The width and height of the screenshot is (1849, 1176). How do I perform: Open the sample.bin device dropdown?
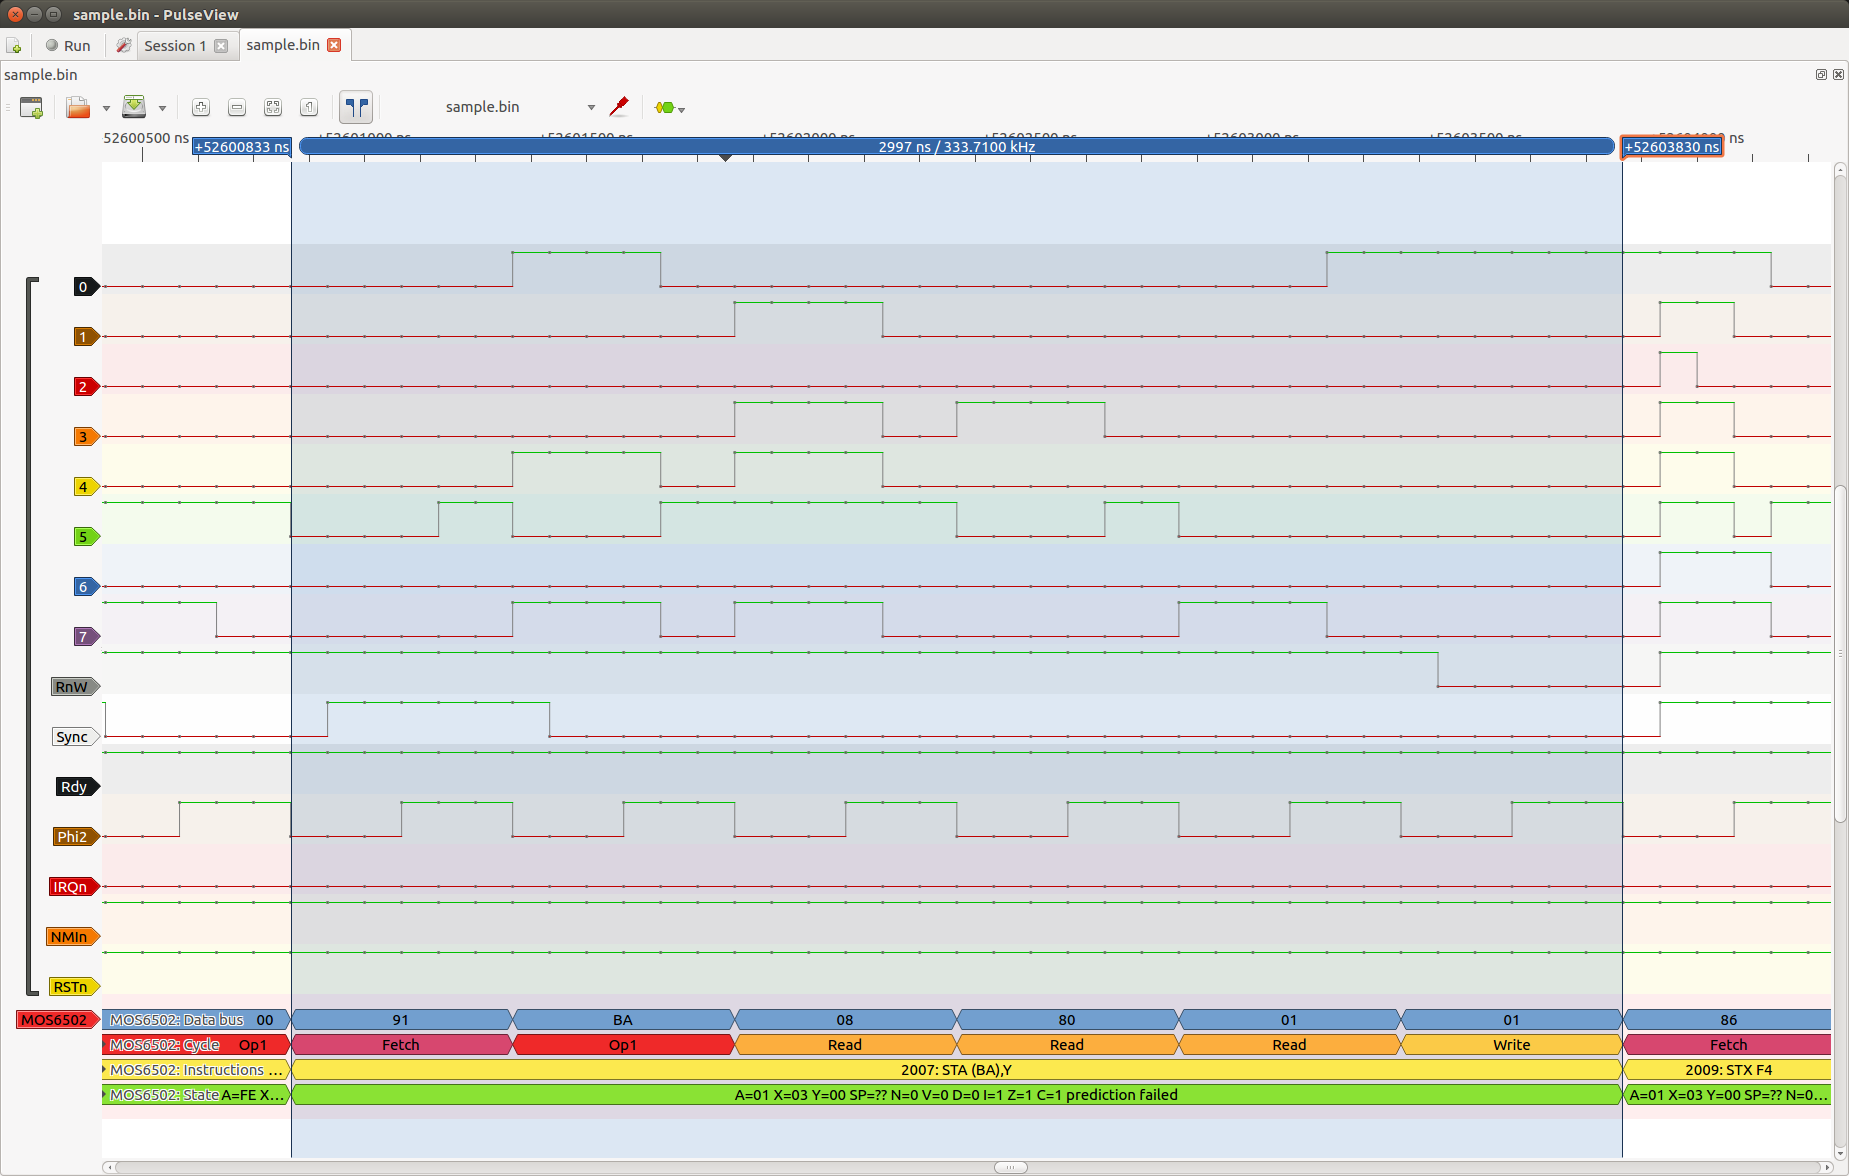520,107
